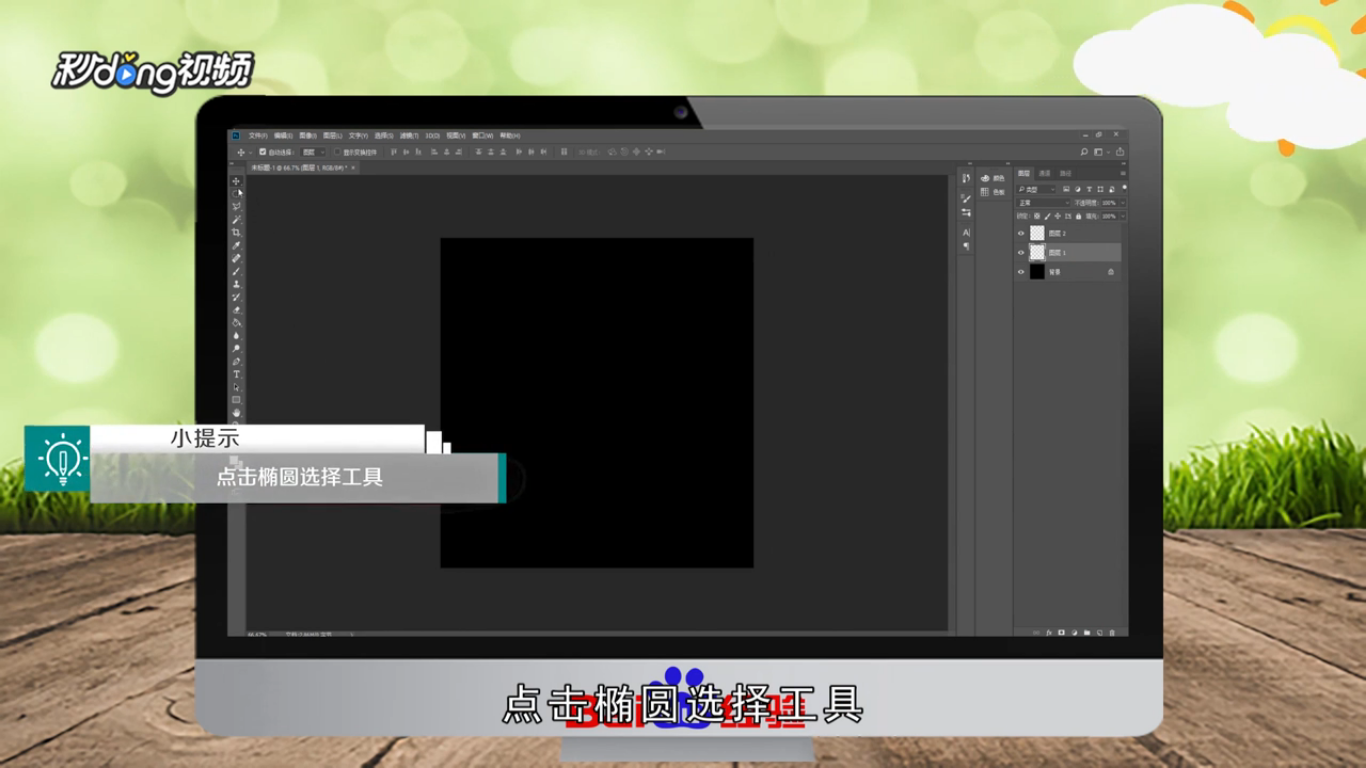
Task: Open the 窗口 menu
Action: coord(483,136)
